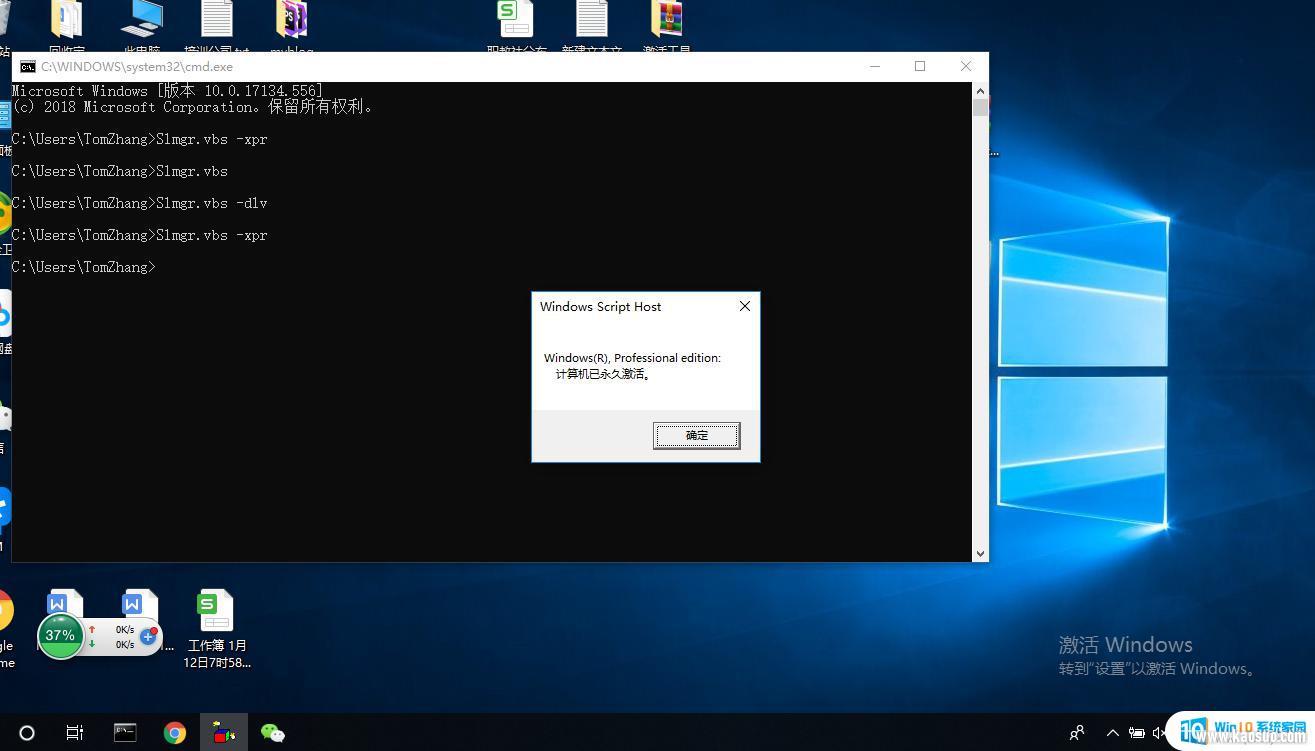1315x751 pixels.
Task: Click the cmd vertical scrollbar thumb
Action: tap(980, 107)
